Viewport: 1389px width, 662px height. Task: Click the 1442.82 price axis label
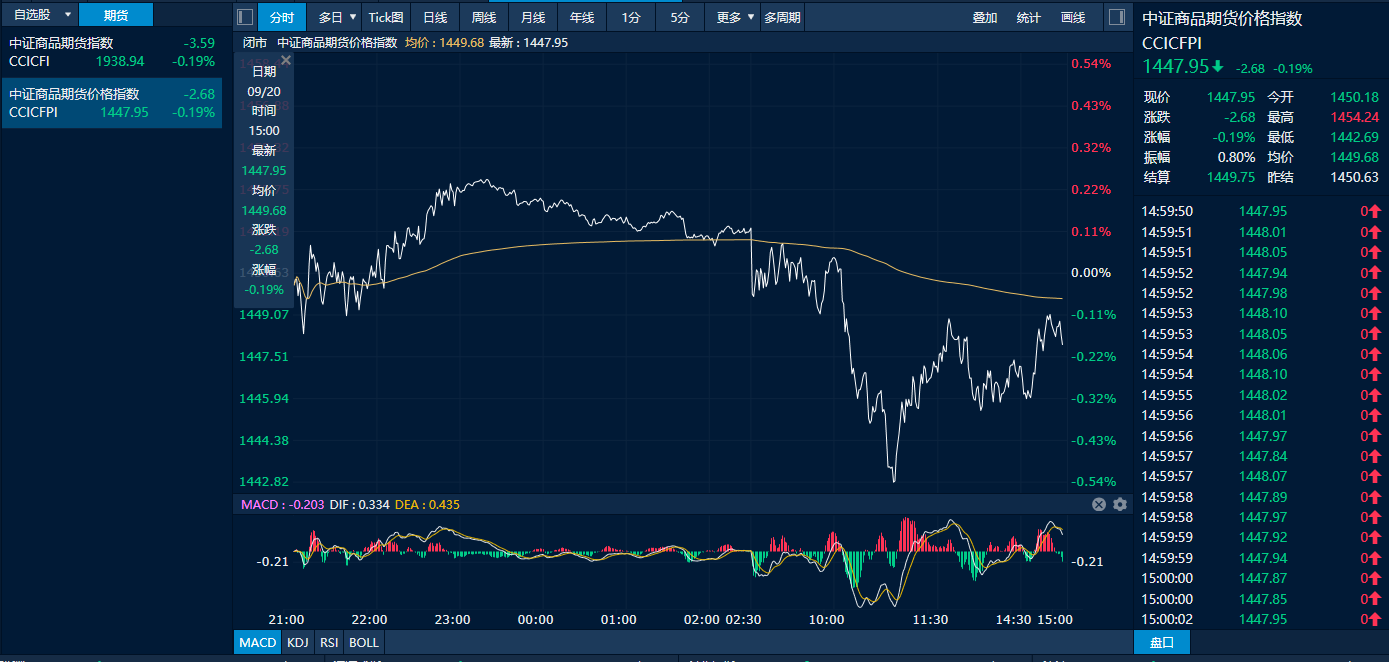coord(265,482)
